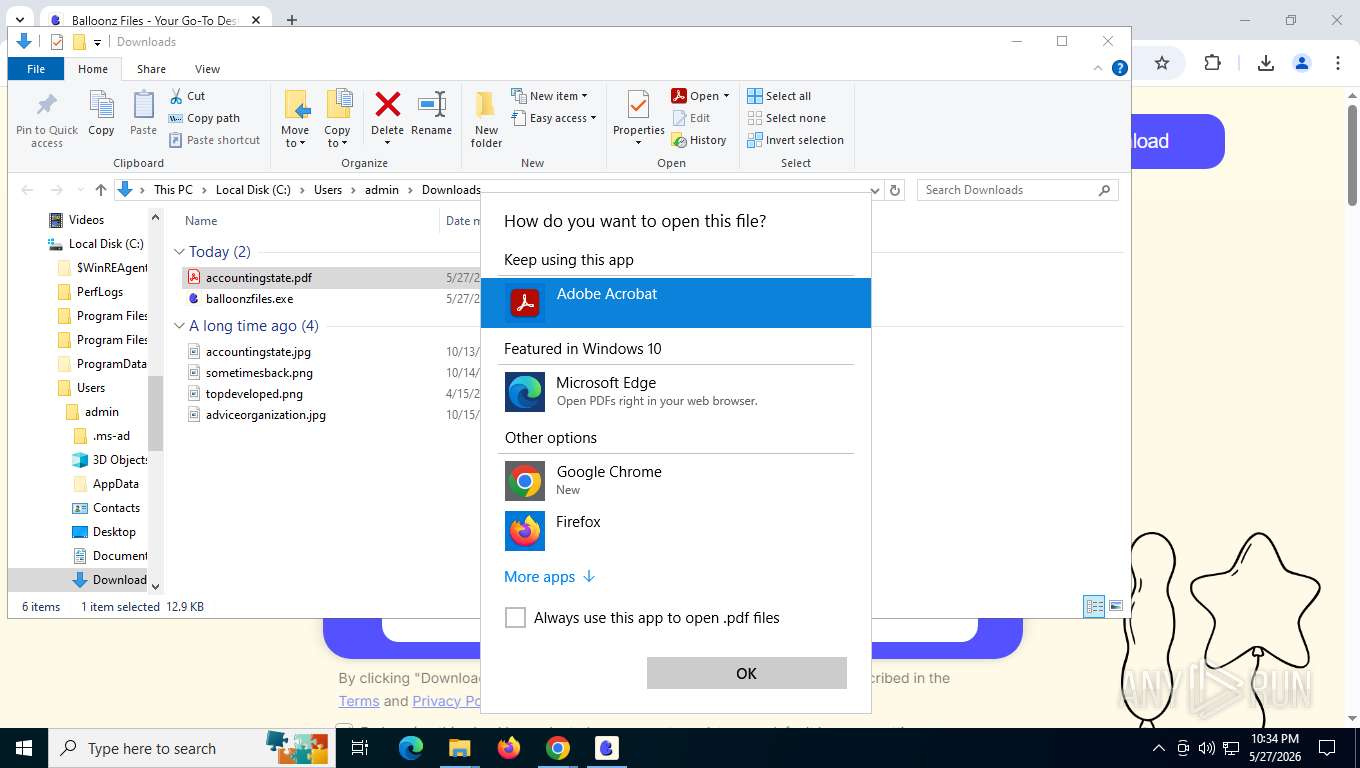Switch to Details view icon in status bar
Screen dimensions: 1360x768
1095,606
